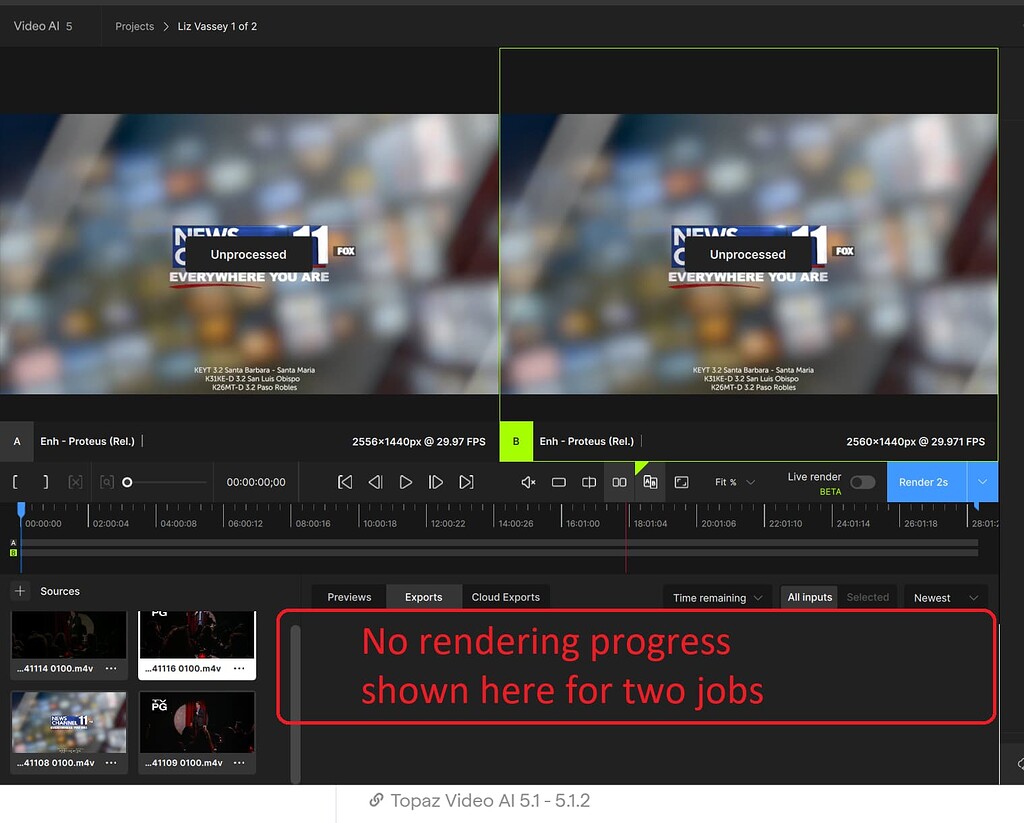Clear the current trim selection
The height and width of the screenshot is (823, 1024).
coord(75,481)
